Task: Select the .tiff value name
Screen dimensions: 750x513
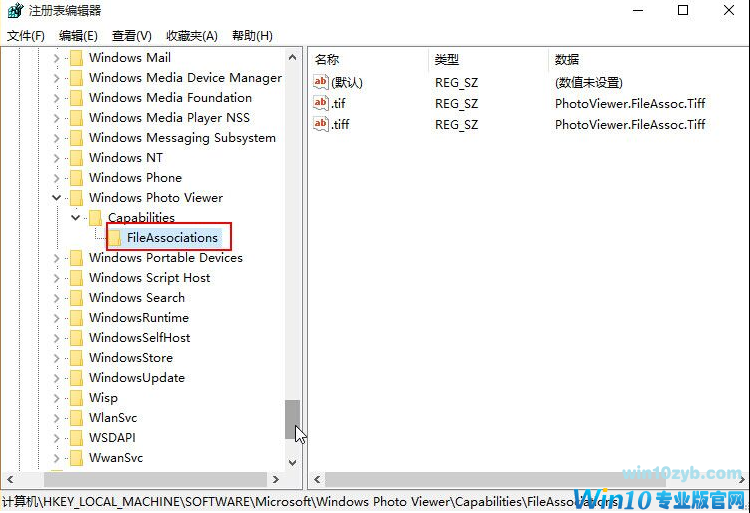Action: (341, 124)
